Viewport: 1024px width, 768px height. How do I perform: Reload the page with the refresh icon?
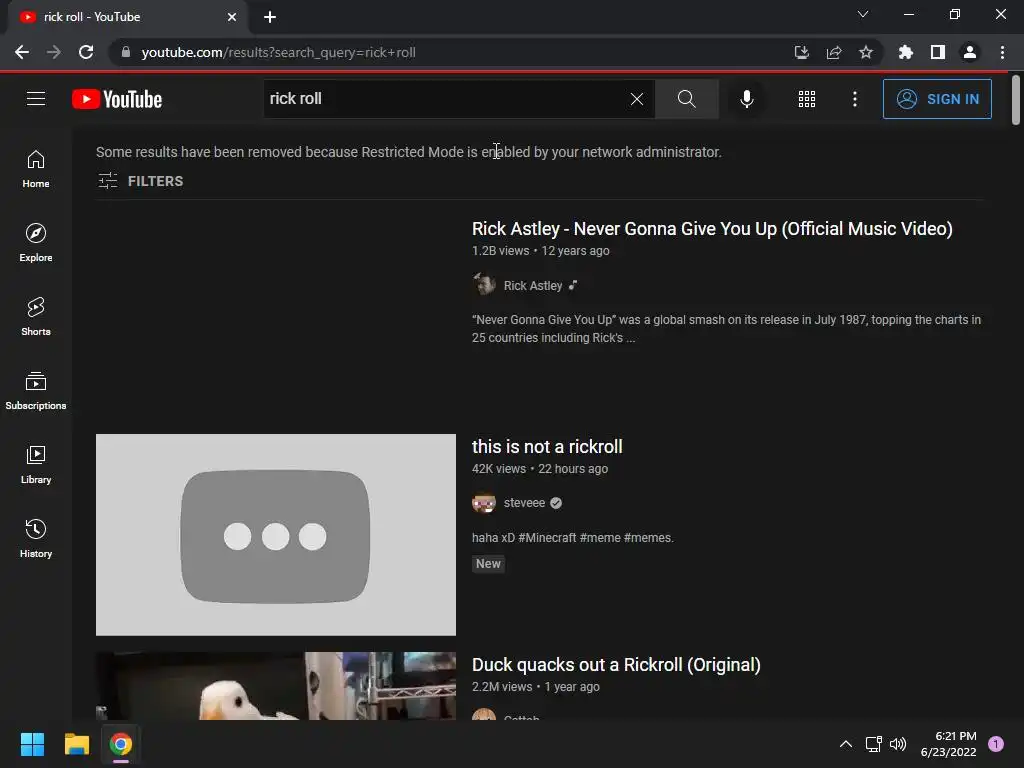(86, 52)
